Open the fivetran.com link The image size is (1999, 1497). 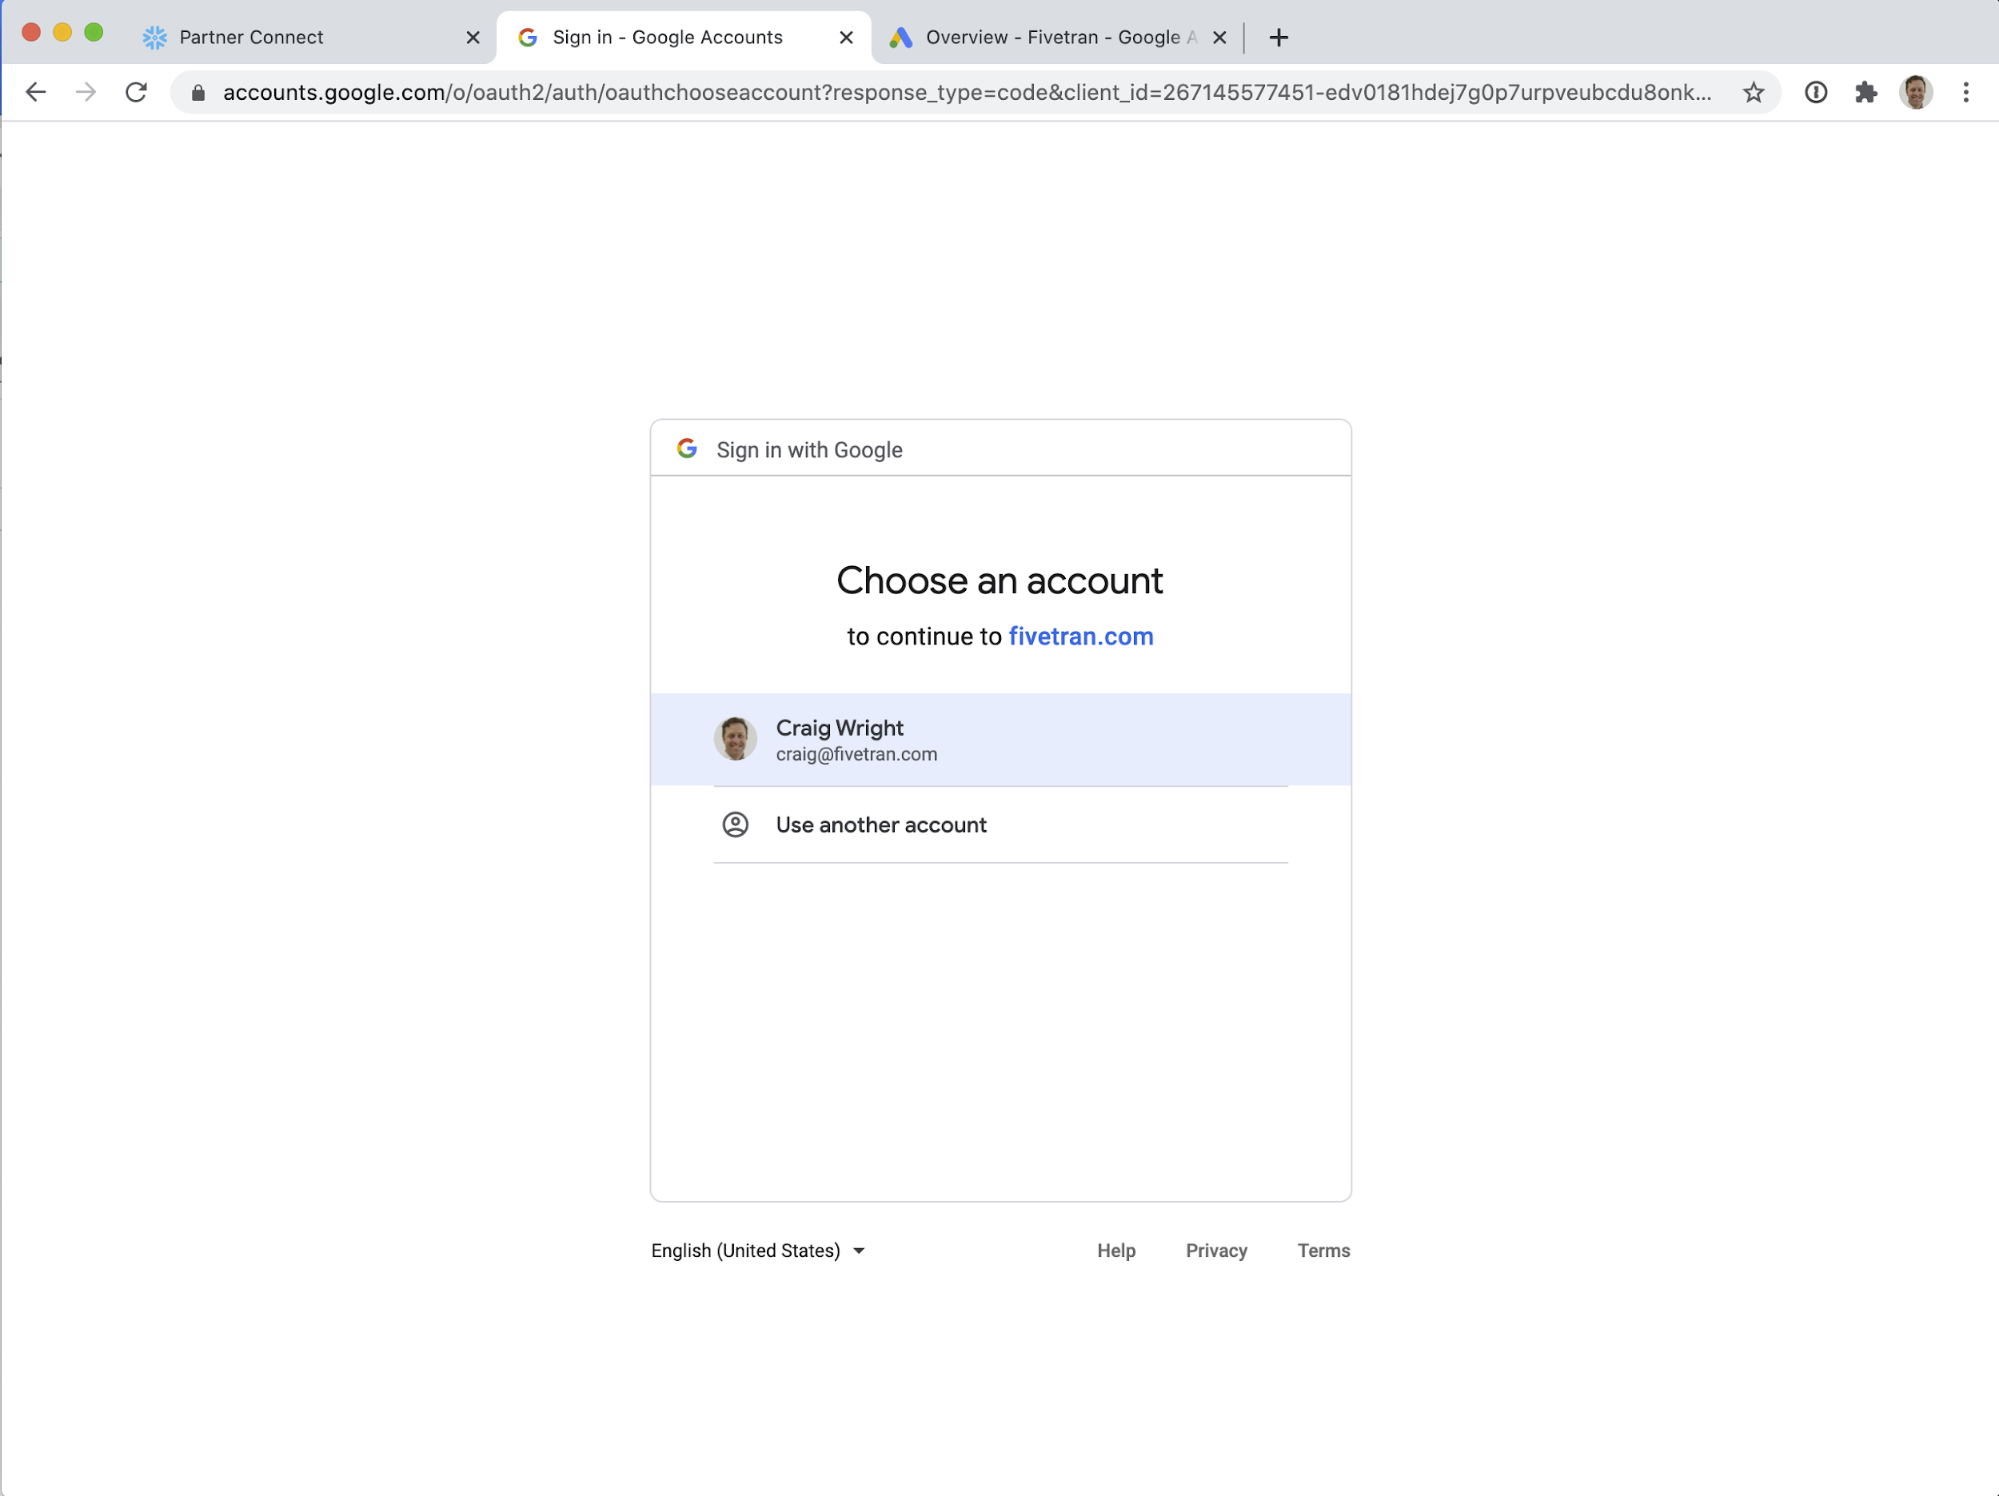click(x=1080, y=636)
